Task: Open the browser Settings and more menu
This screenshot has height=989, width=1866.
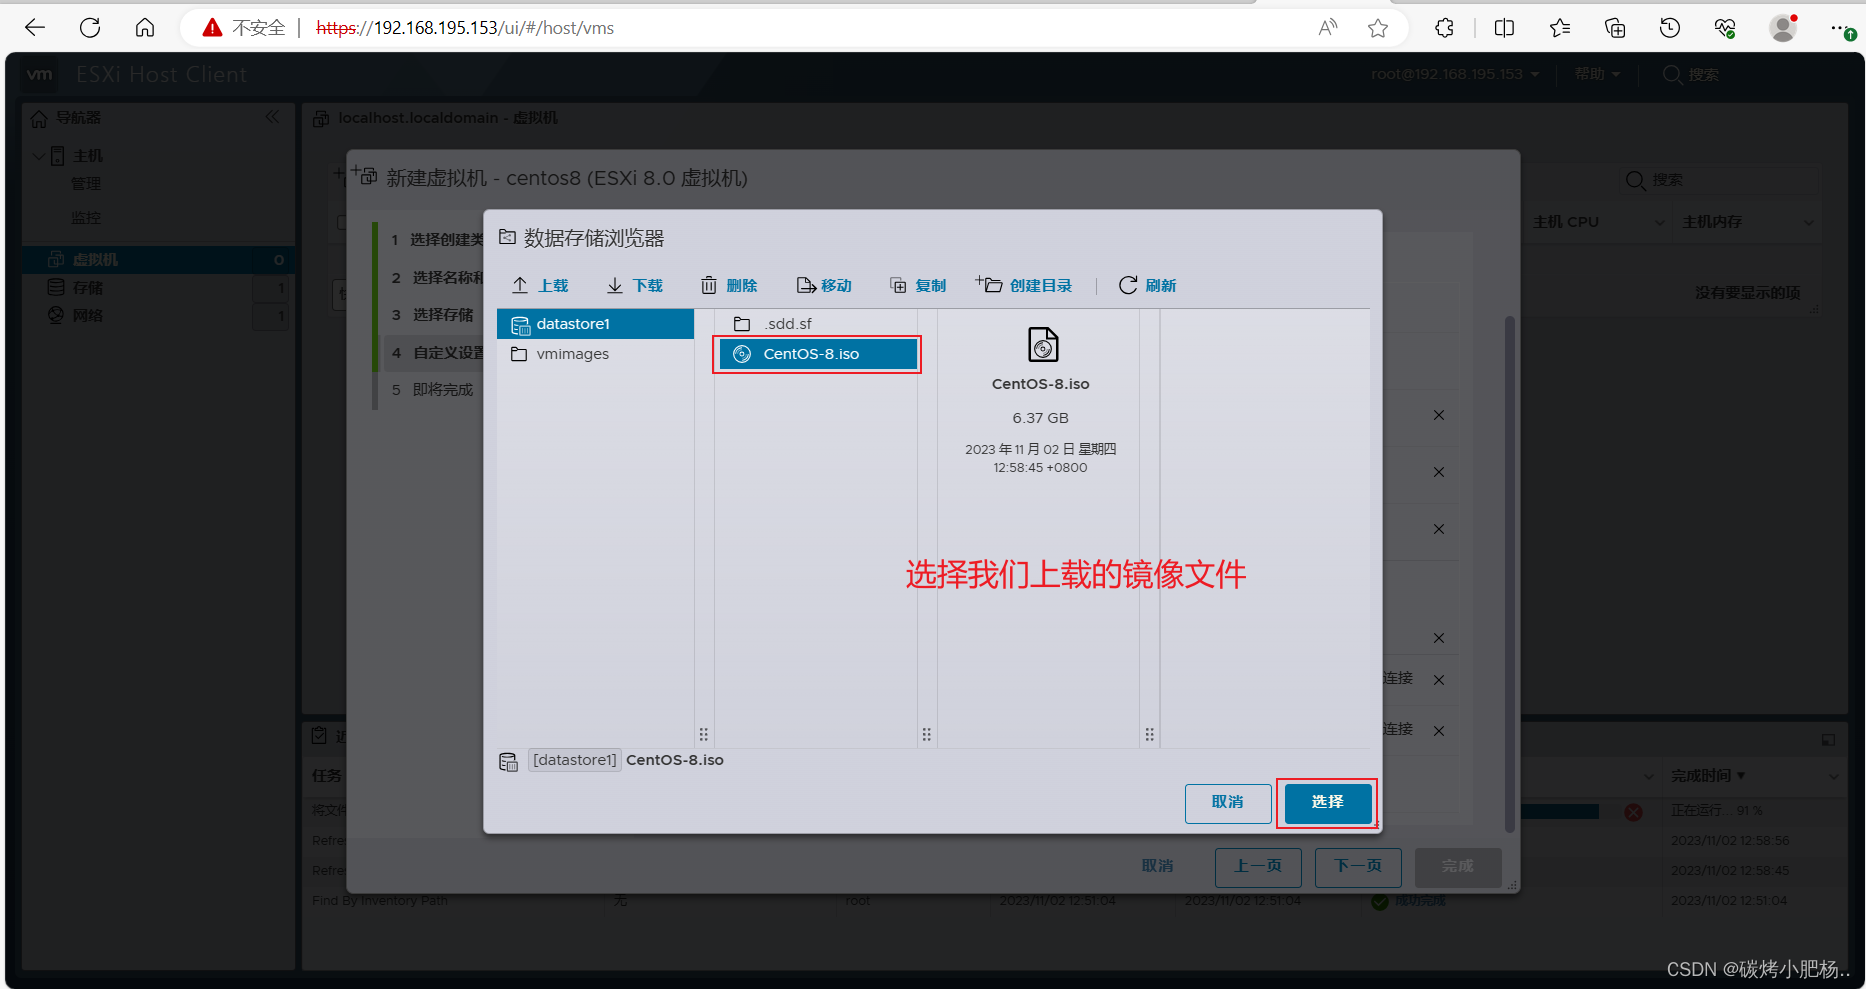Action: pyautogui.click(x=1840, y=28)
